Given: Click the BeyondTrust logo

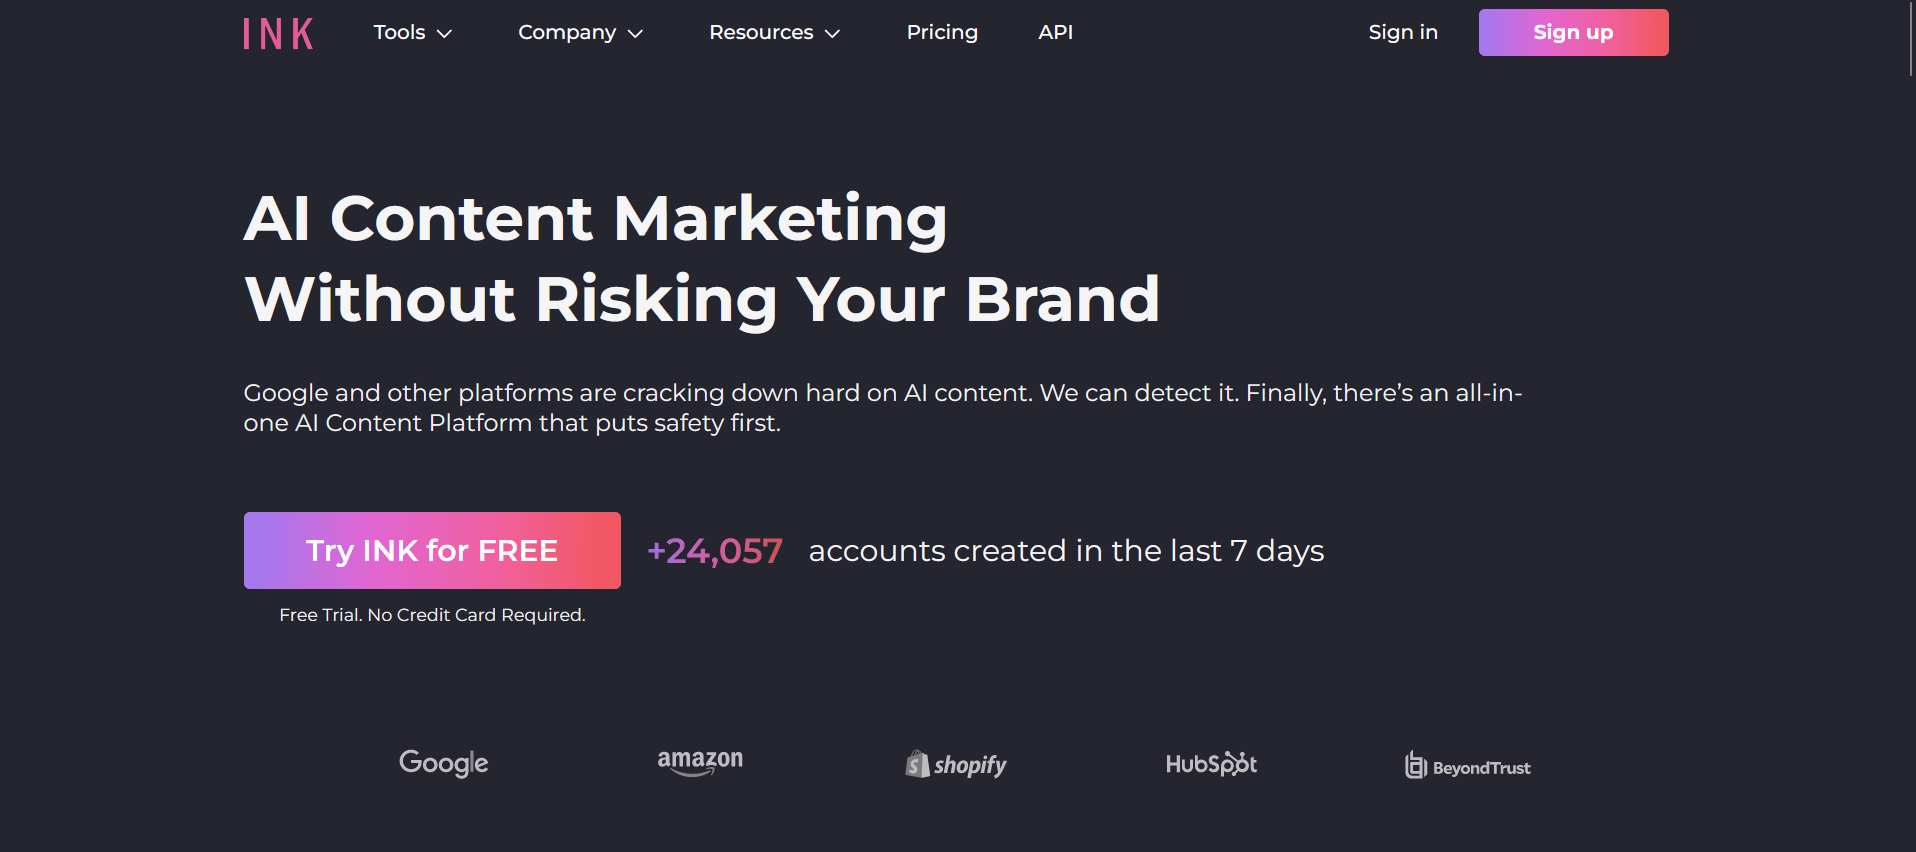Looking at the screenshot, I should (x=1468, y=767).
